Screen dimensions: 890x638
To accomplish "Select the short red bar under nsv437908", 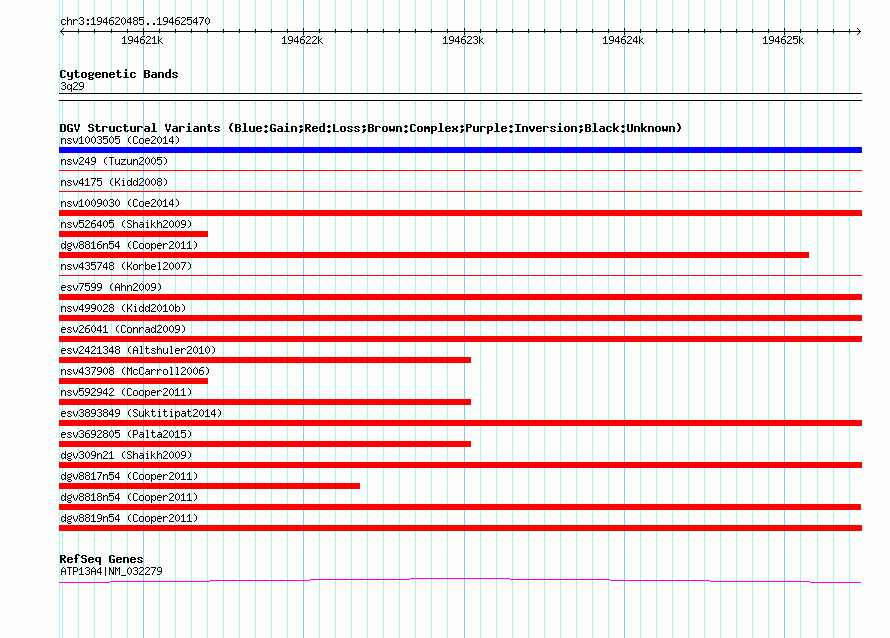I will pyautogui.click(x=133, y=381).
